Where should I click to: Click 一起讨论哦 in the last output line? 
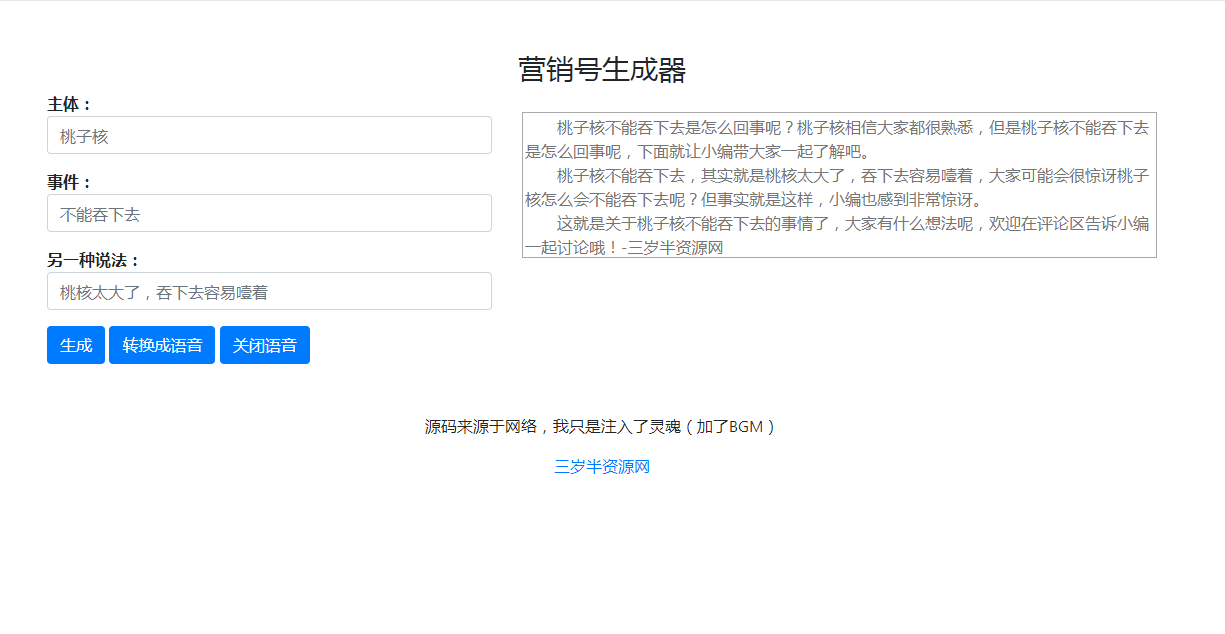(572, 248)
